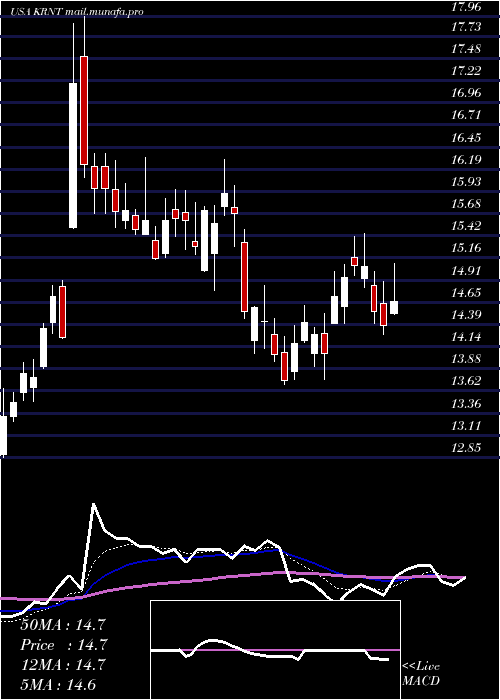Click the 13.36 price axis label

click(466, 404)
